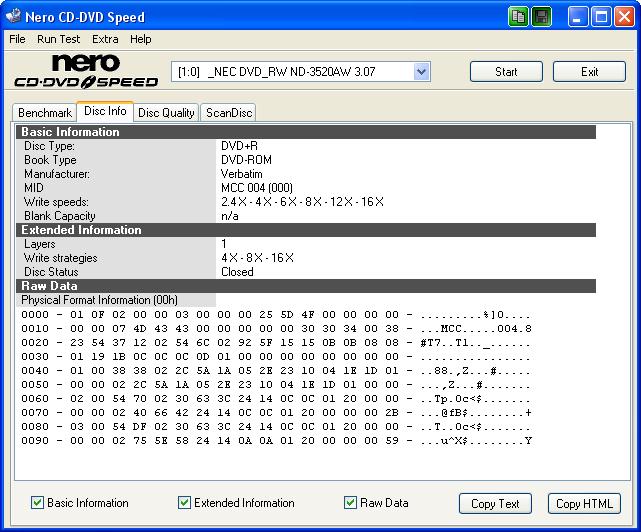
Task: Click the Nero CD-DVD Speed logo
Action: point(86,71)
